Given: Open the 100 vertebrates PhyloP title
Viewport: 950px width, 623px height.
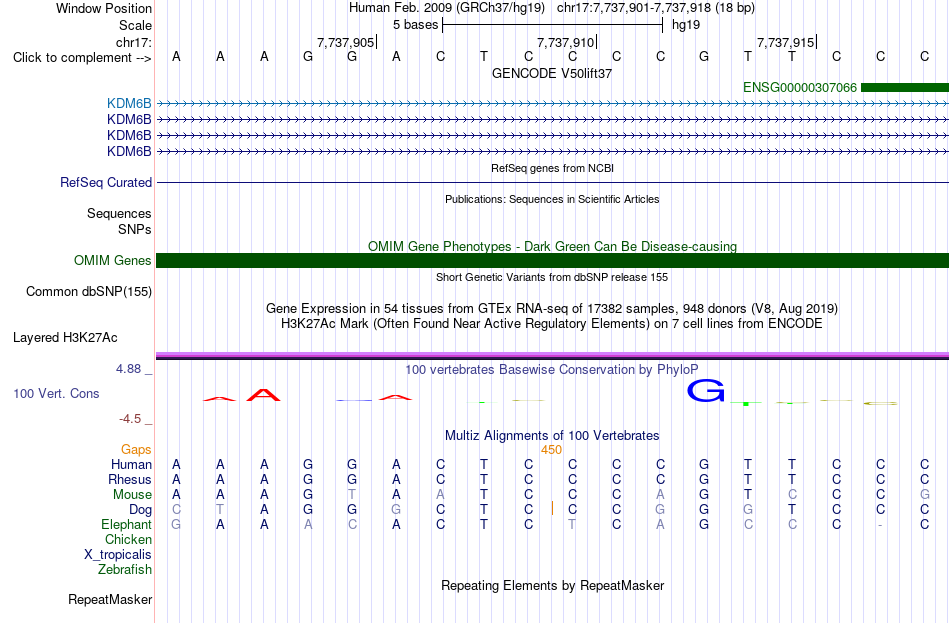Looking at the screenshot, I should [552, 370].
